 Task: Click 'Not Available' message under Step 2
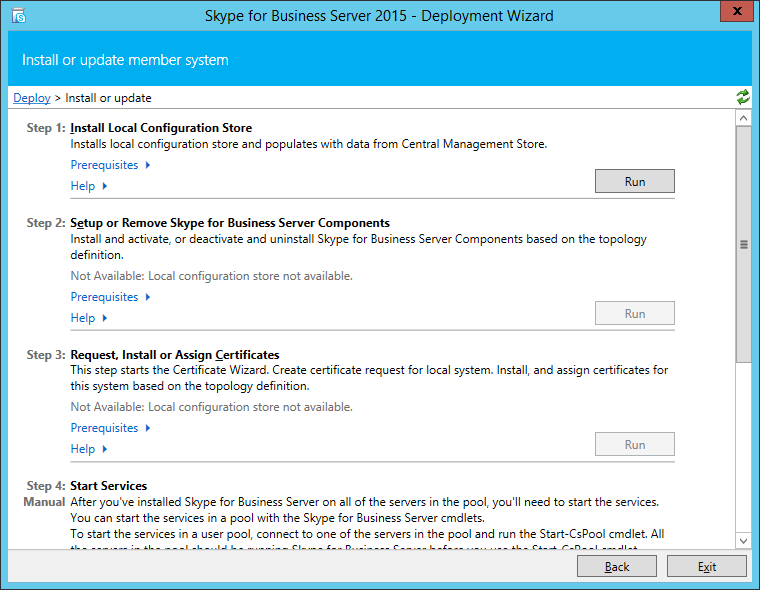pos(211,276)
